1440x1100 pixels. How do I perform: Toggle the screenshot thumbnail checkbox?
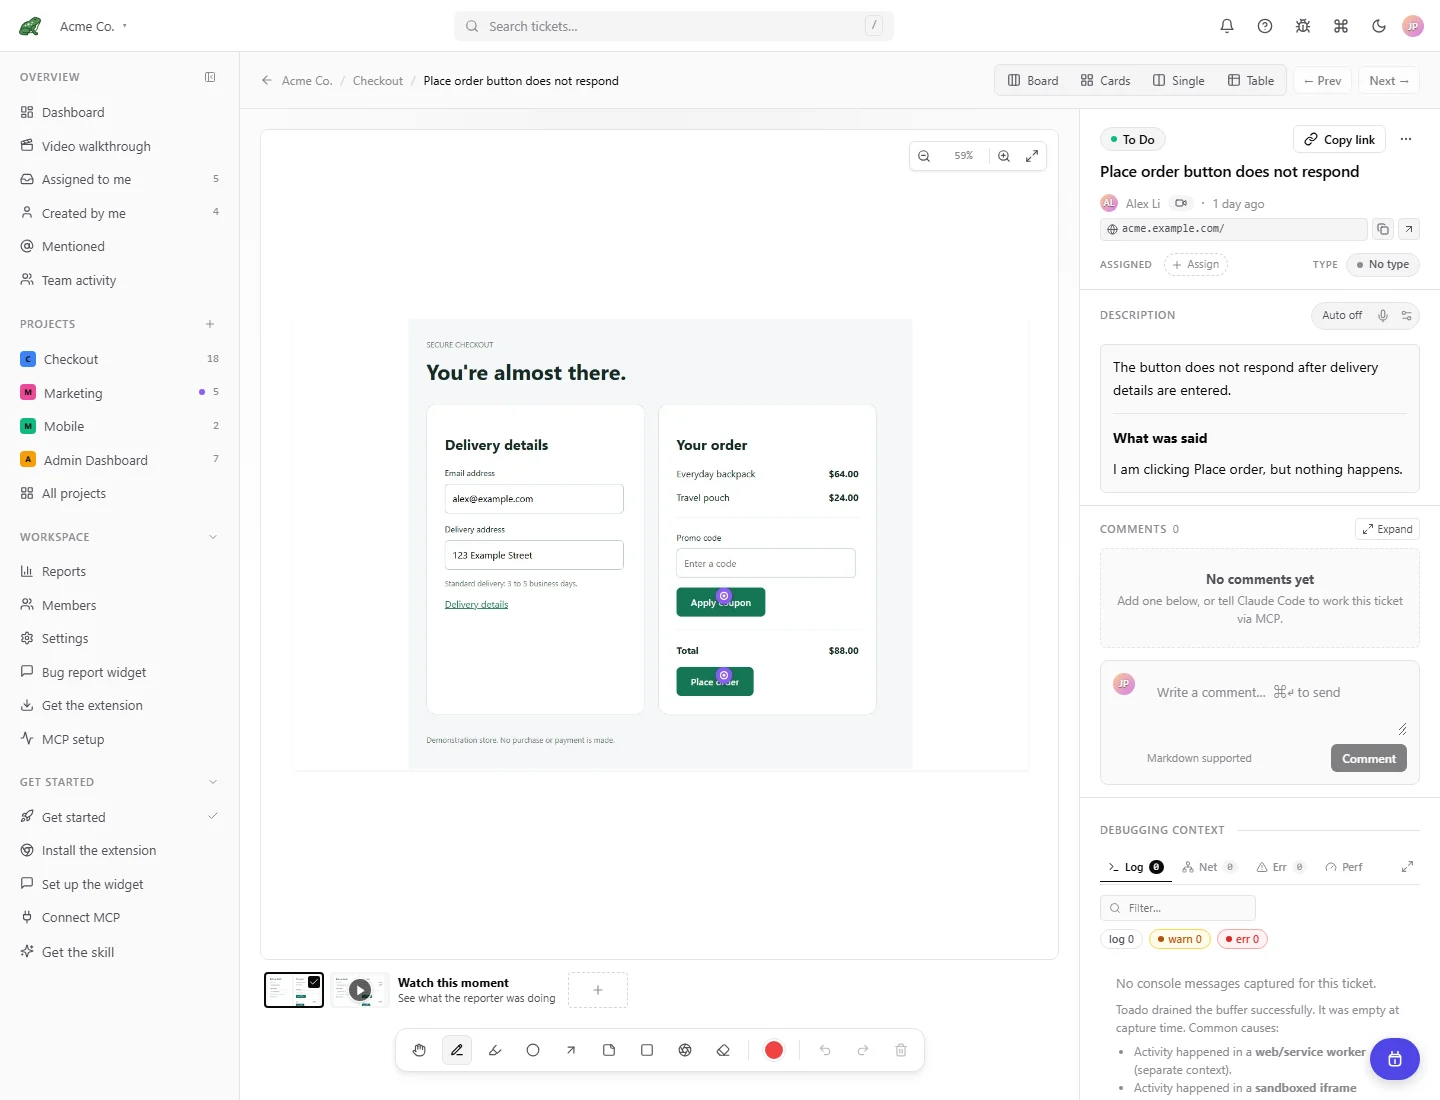click(x=314, y=982)
